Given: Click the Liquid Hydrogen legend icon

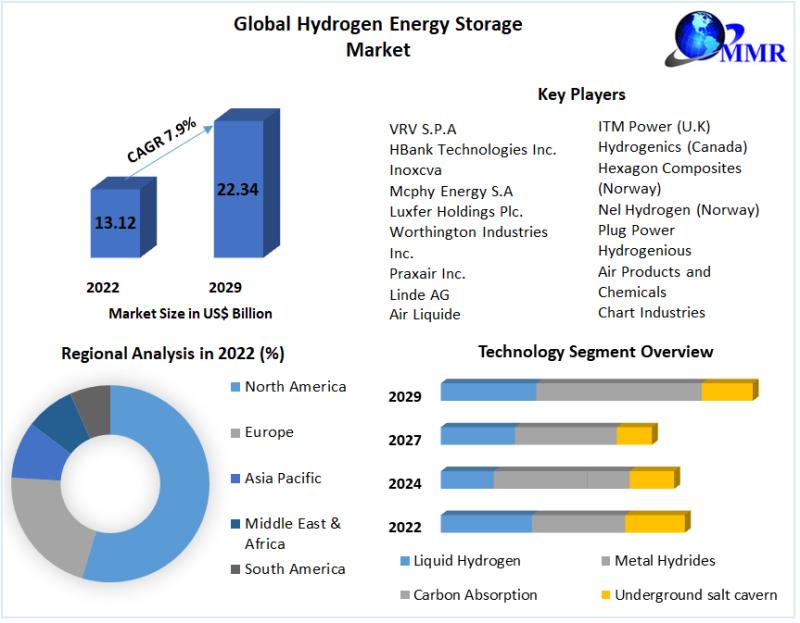Looking at the screenshot, I should (404, 562).
